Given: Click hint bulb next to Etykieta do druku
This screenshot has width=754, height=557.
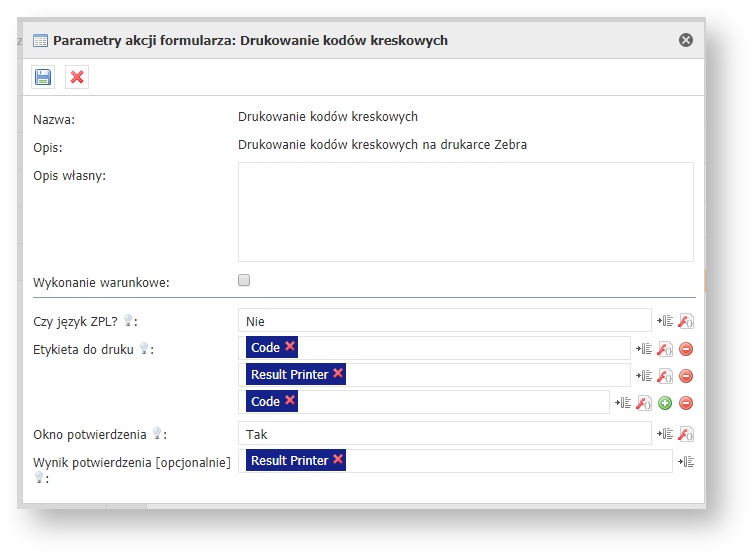Looking at the screenshot, I should (x=144, y=349).
